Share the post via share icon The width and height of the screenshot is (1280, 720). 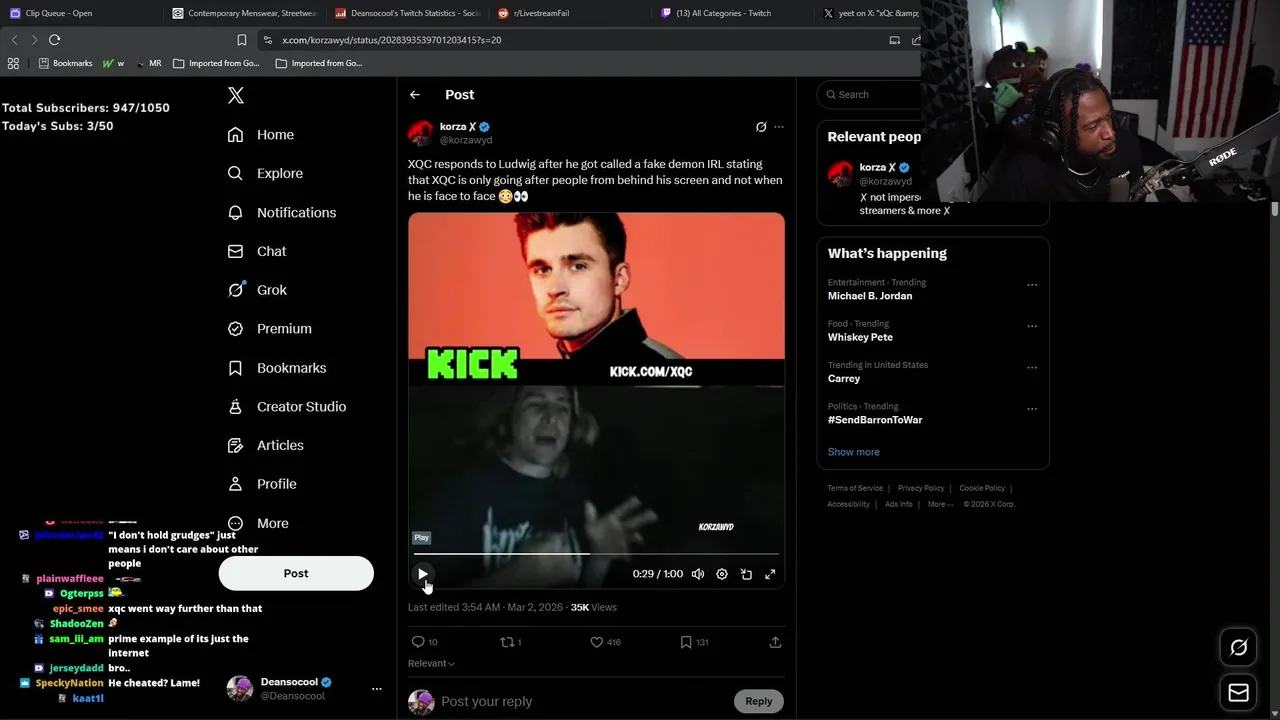(x=775, y=642)
